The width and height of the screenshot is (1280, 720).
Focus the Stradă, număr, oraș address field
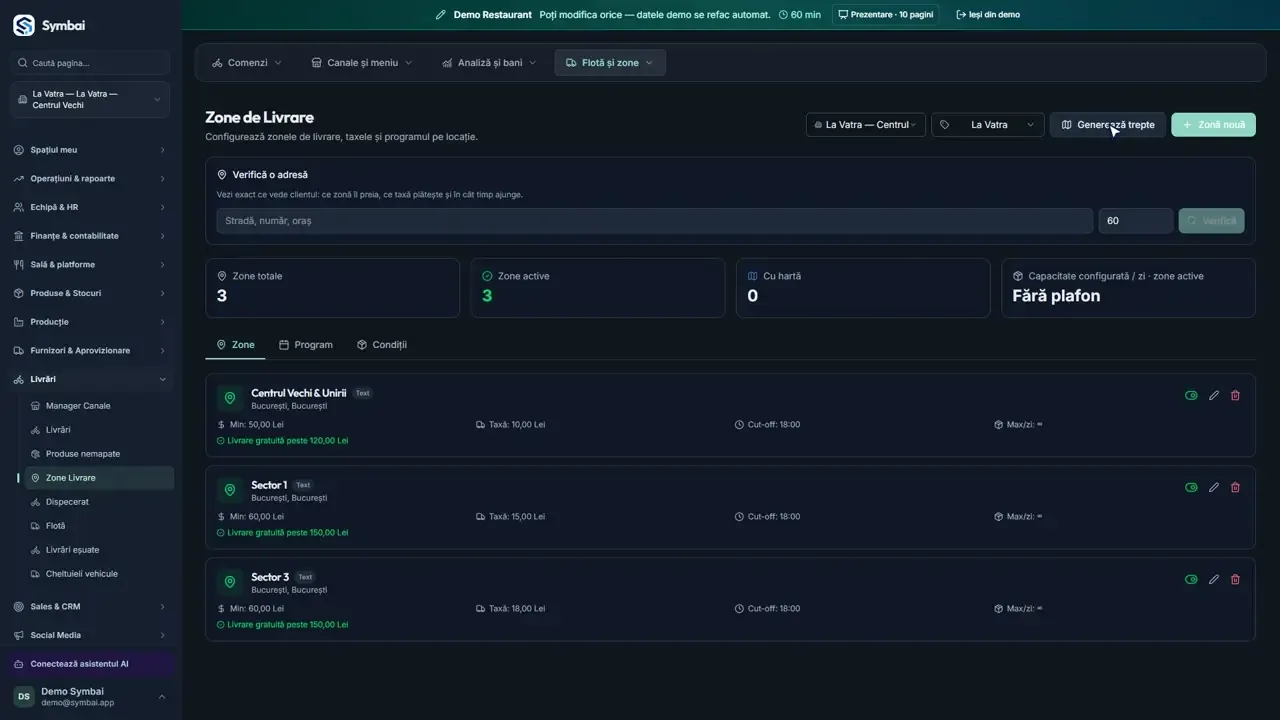pyautogui.click(x=654, y=221)
